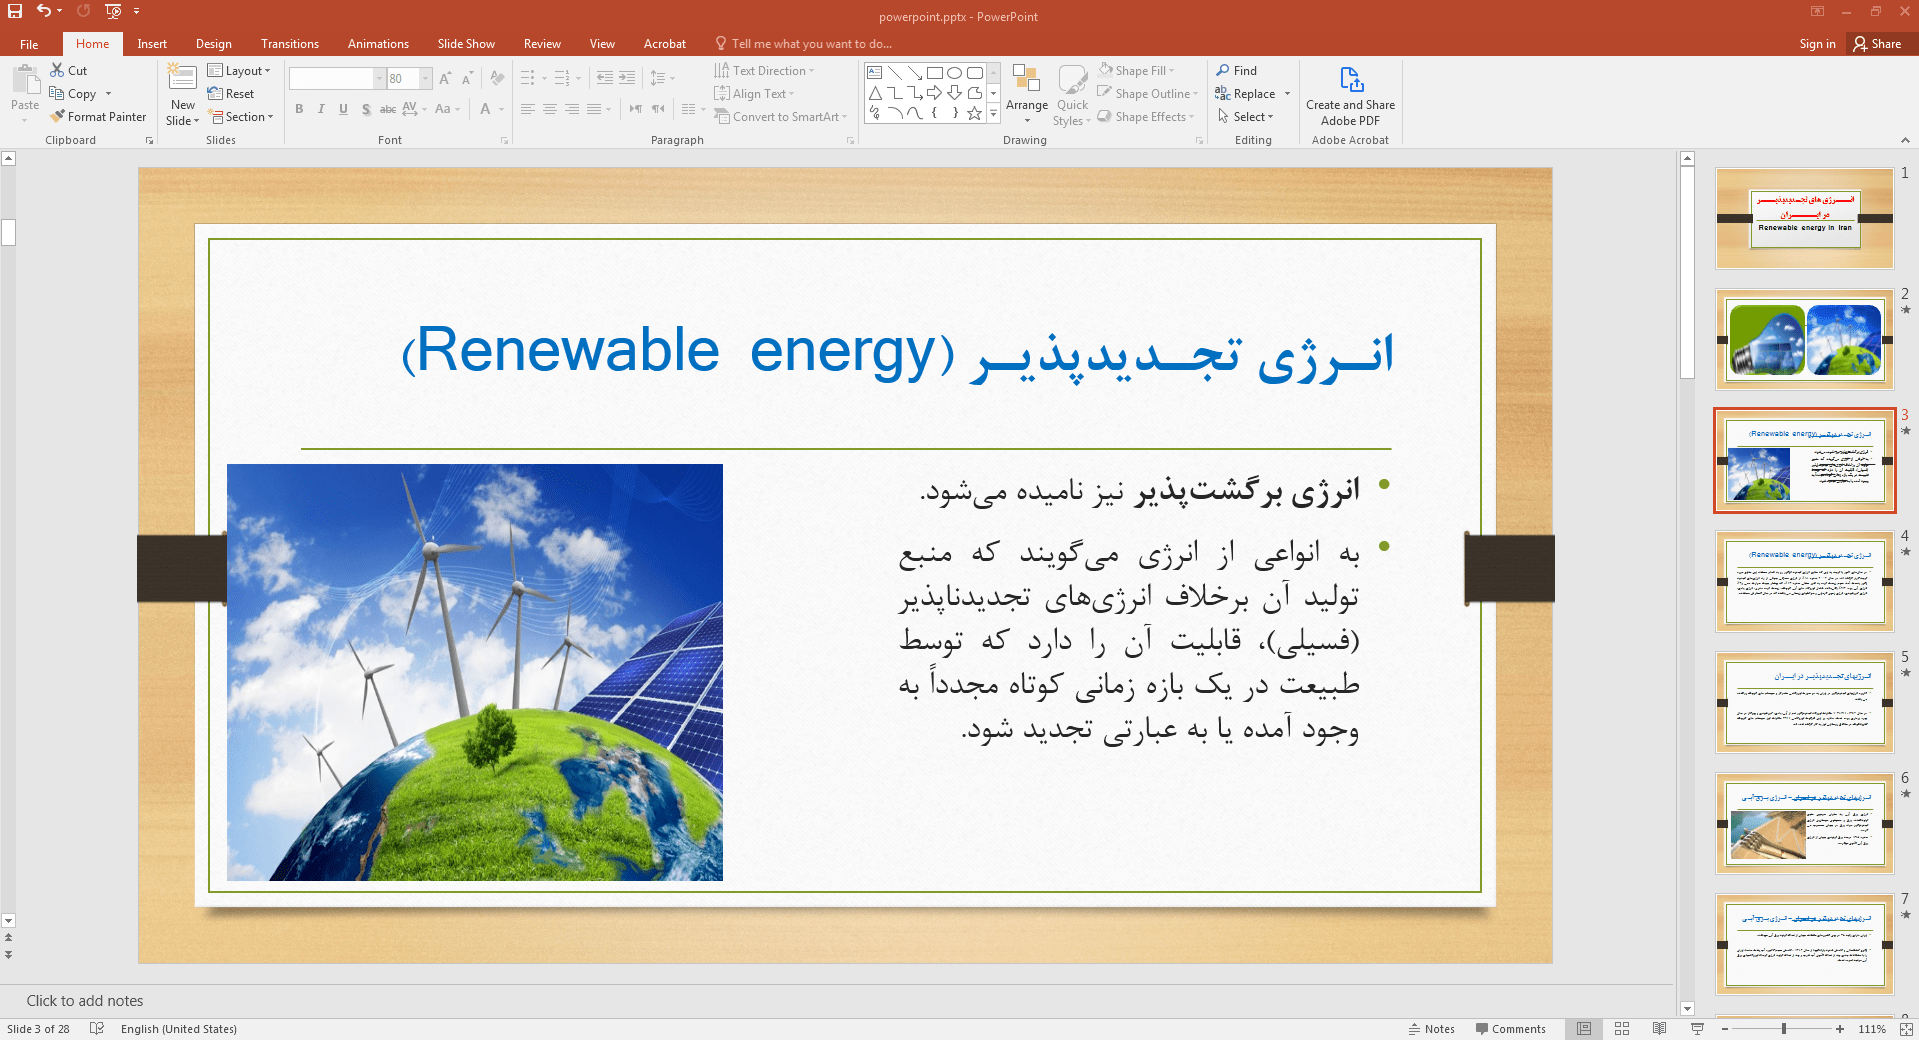Decrease the list indent level
Viewport: 1919px width, 1040px height.
(605, 78)
